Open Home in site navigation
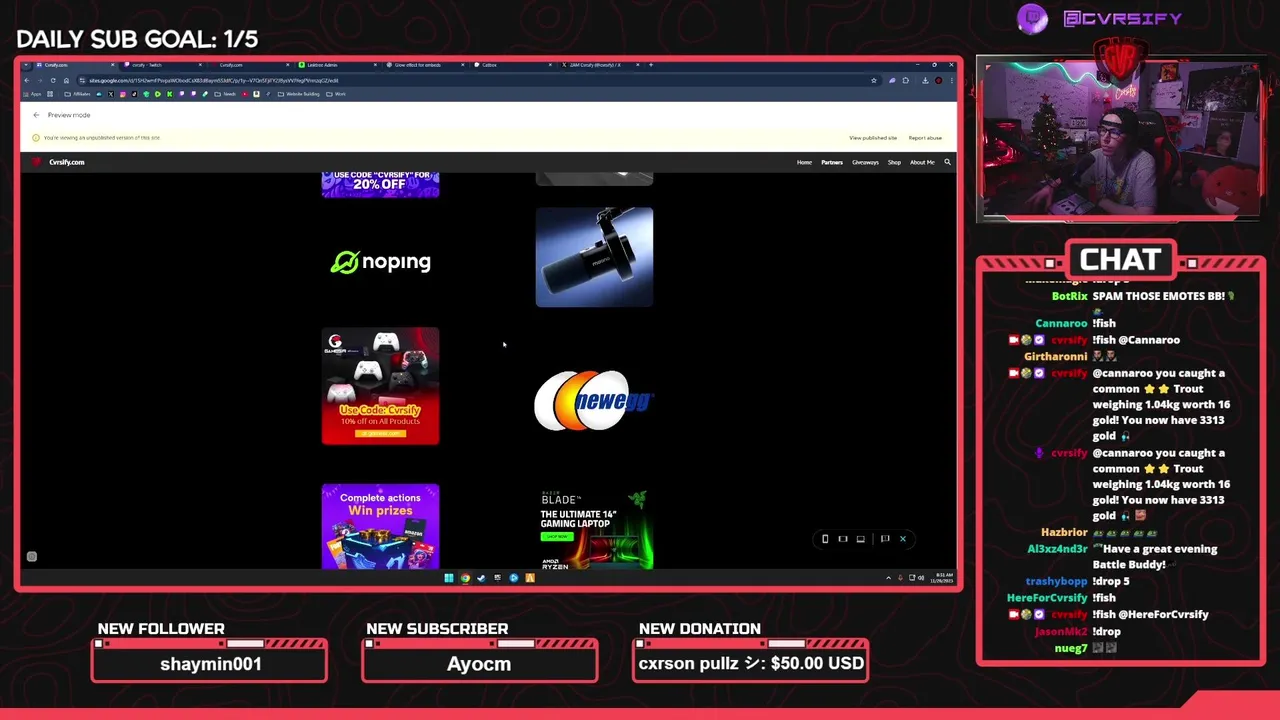 [804, 162]
